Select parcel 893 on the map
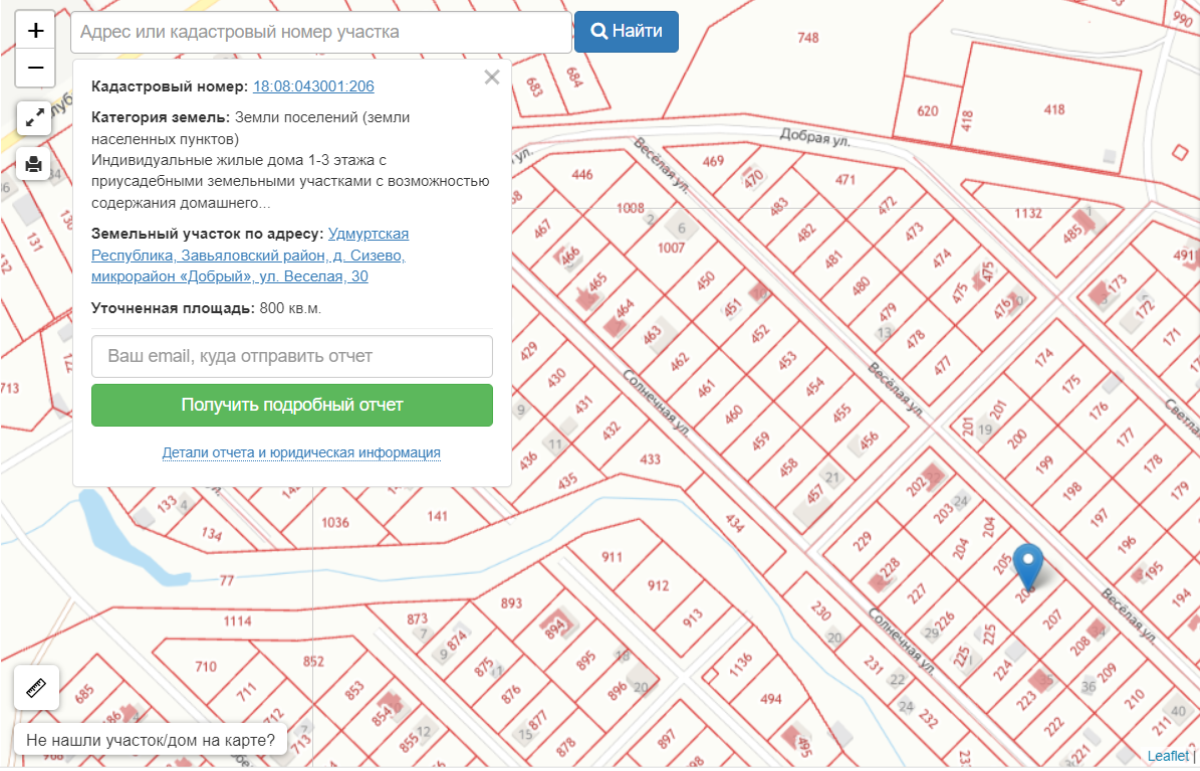 coord(511,603)
